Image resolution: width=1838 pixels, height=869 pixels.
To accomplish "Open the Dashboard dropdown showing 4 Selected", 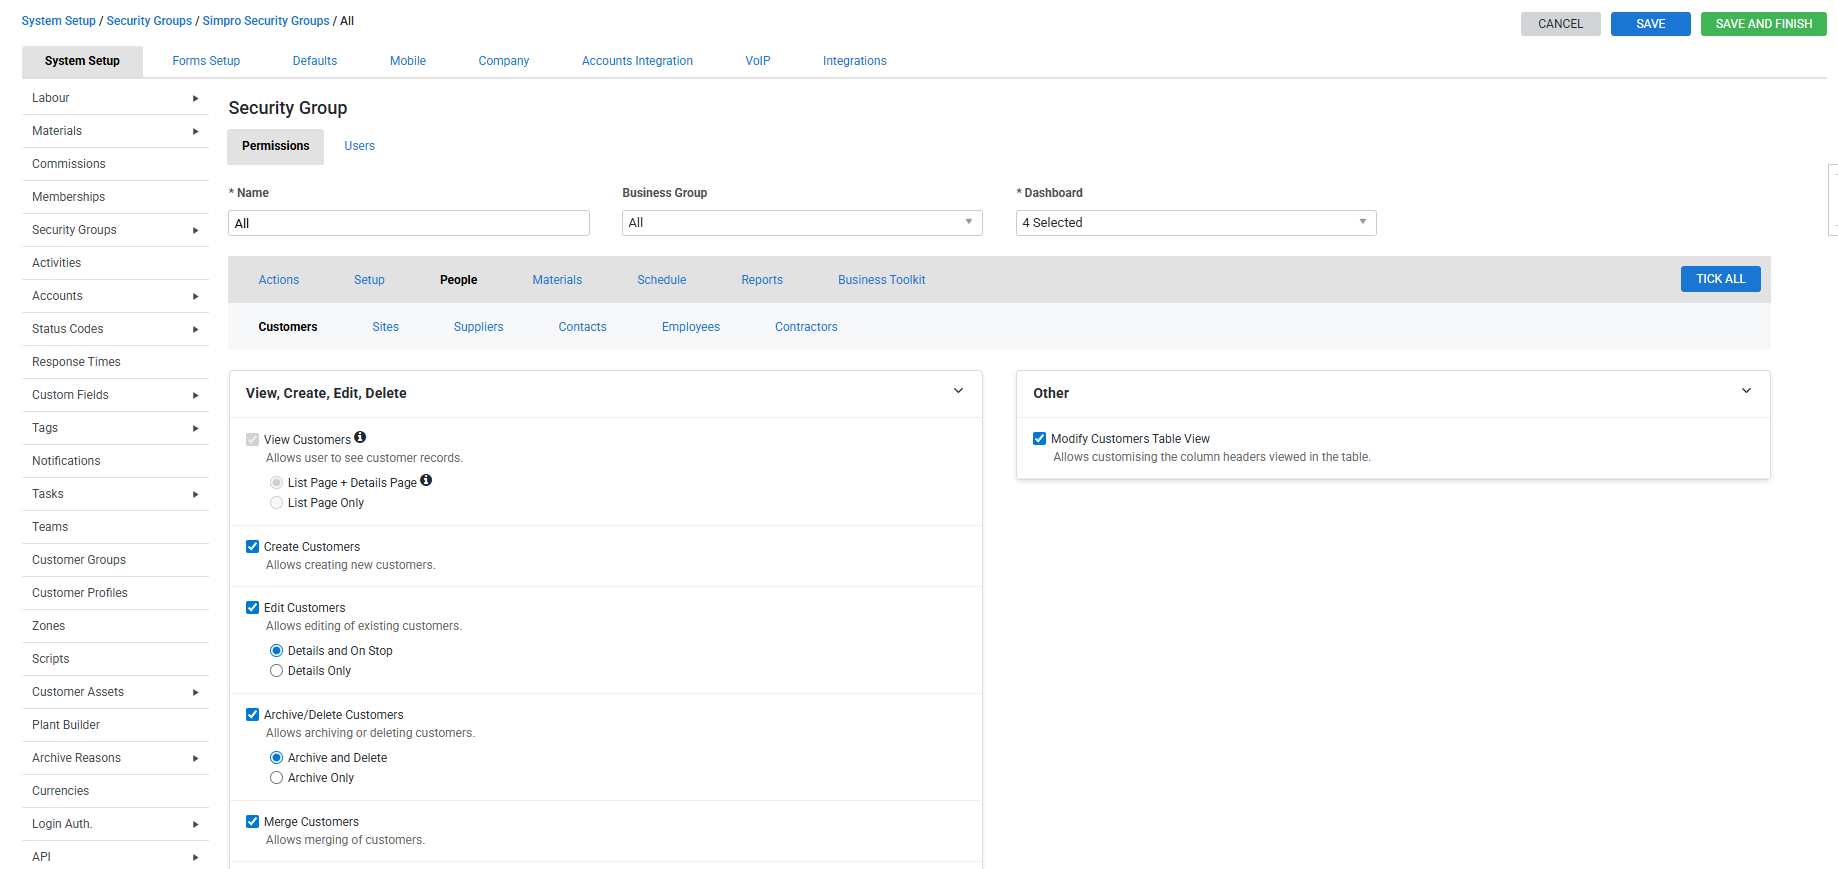I will click(x=1195, y=223).
